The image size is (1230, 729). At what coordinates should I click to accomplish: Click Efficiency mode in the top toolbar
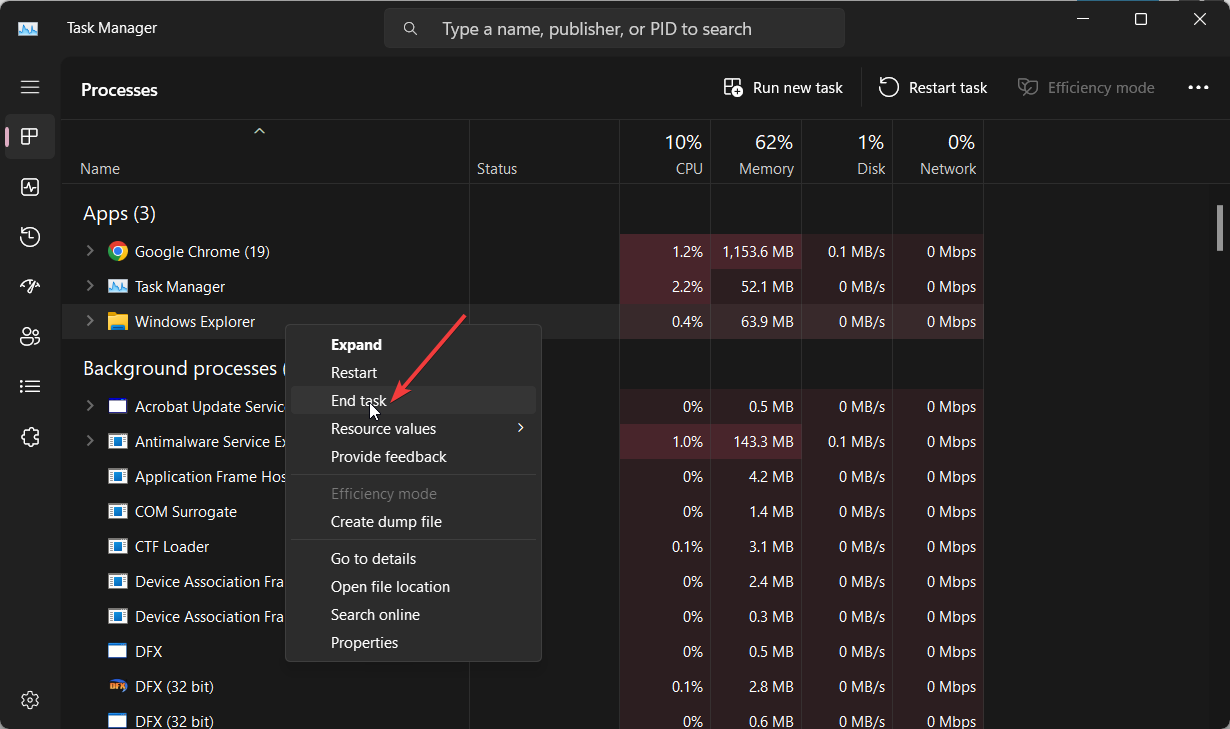(1086, 88)
